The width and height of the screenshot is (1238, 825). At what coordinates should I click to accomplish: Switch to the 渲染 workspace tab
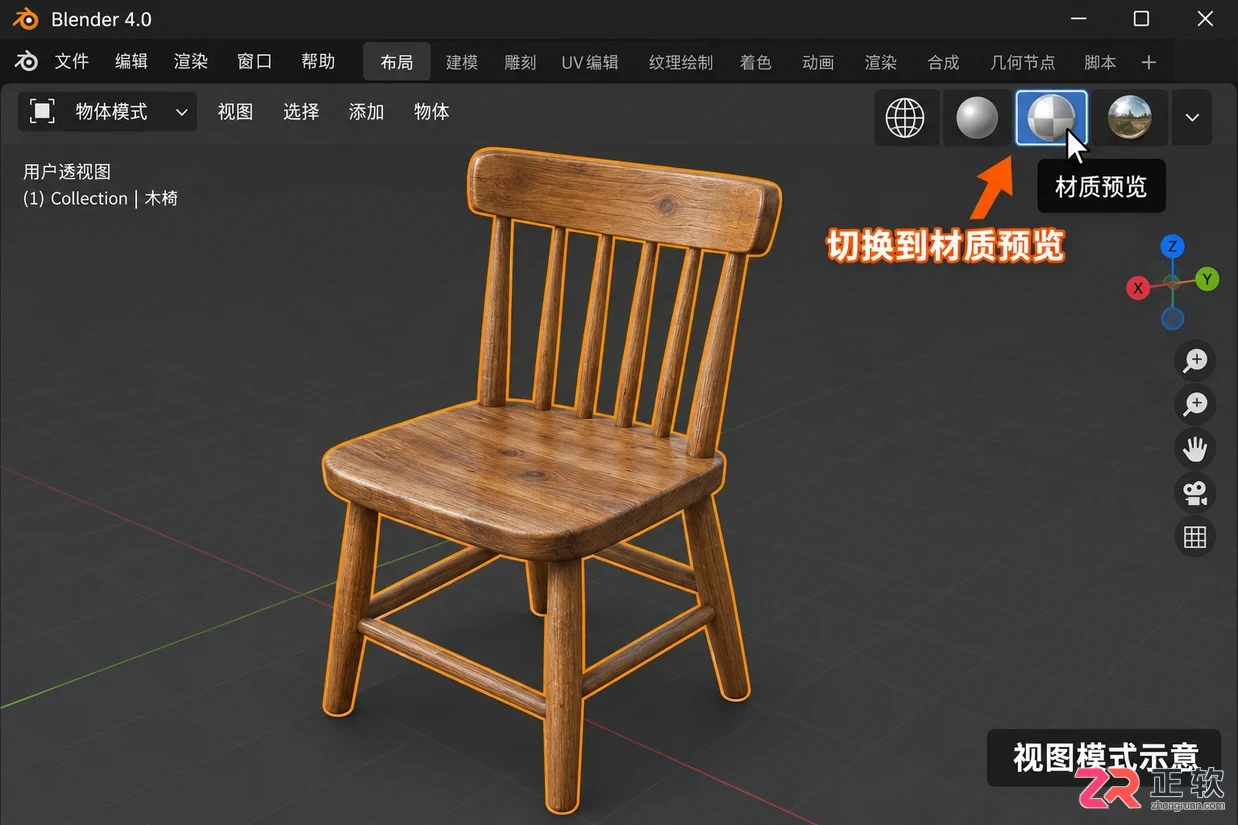[x=881, y=62]
